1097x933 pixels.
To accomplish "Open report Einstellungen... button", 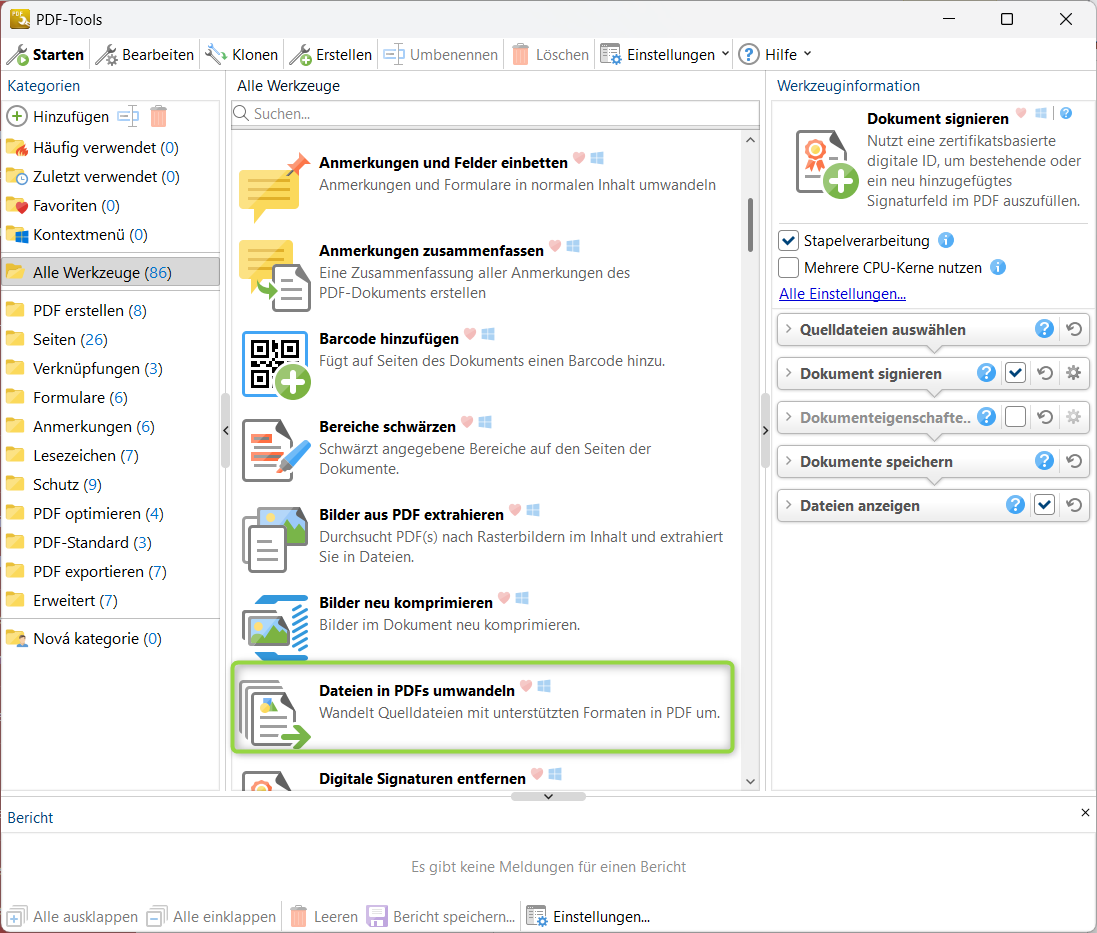I will click(x=589, y=917).
